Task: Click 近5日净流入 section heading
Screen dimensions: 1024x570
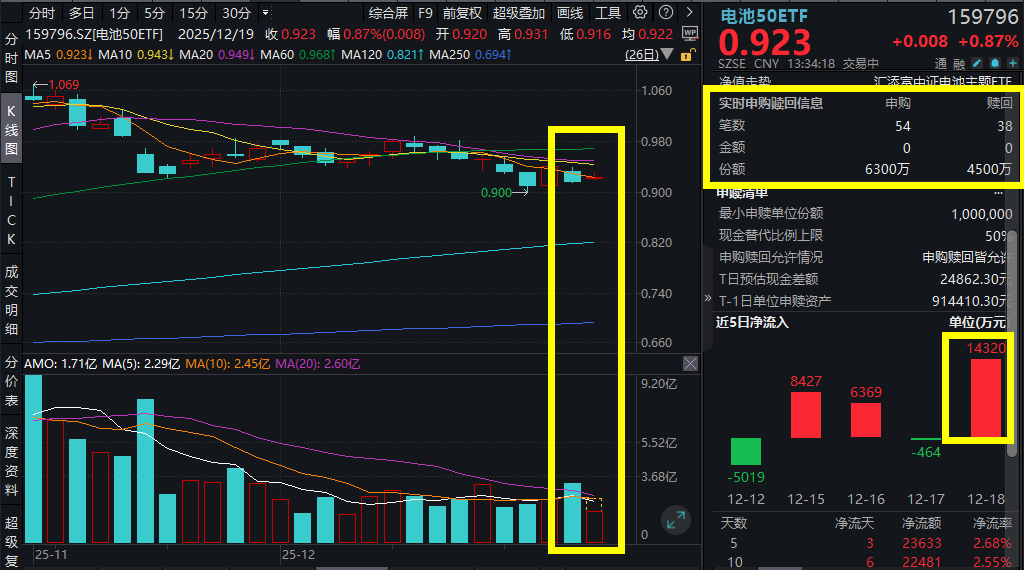Action: click(x=752, y=323)
